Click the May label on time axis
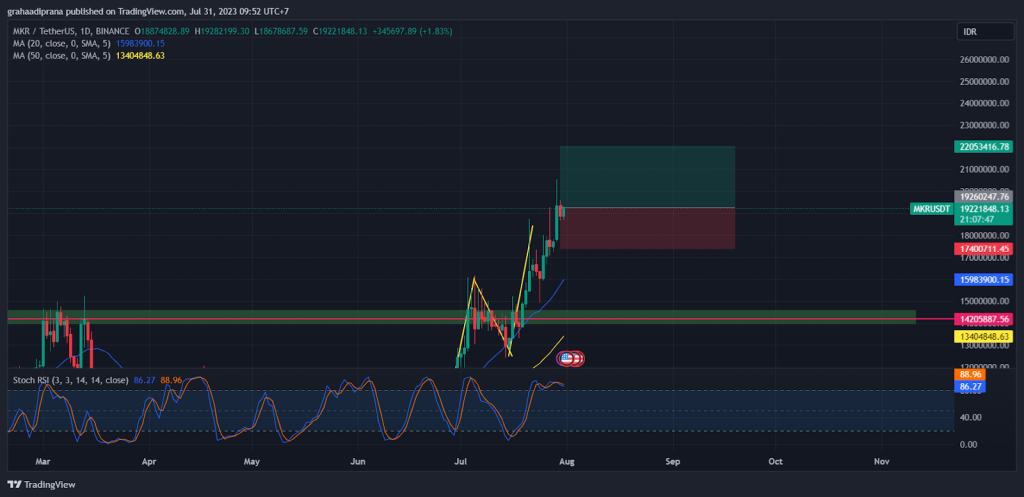The width and height of the screenshot is (1024, 497). click(x=251, y=461)
